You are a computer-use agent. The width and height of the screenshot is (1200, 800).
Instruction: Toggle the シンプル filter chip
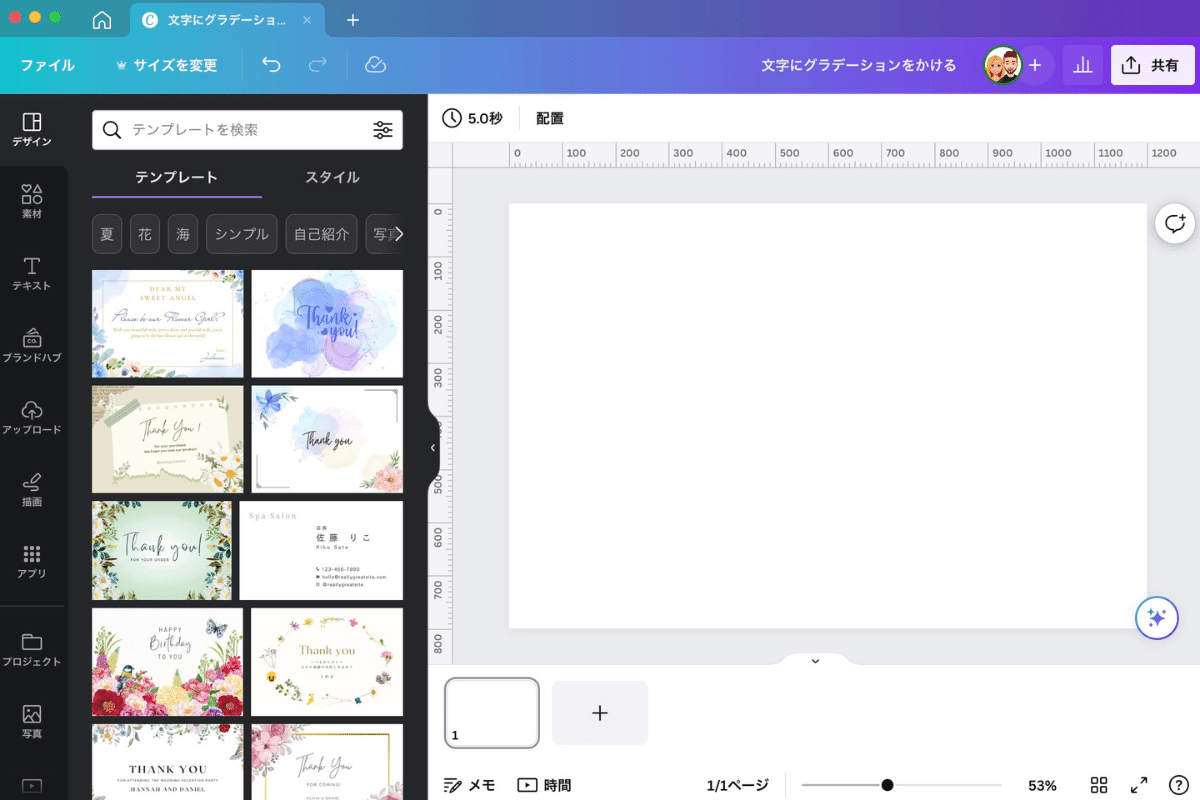point(241,234)
